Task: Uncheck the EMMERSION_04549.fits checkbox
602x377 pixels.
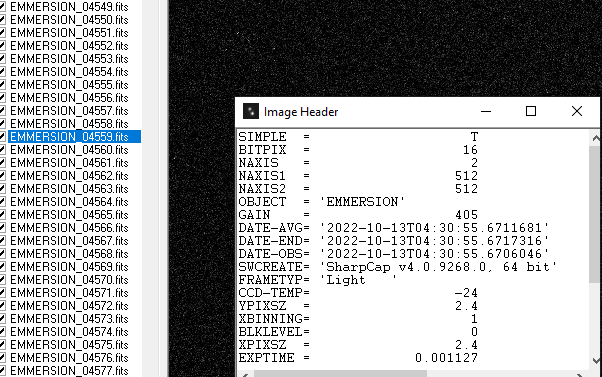Action: (2, 7)
